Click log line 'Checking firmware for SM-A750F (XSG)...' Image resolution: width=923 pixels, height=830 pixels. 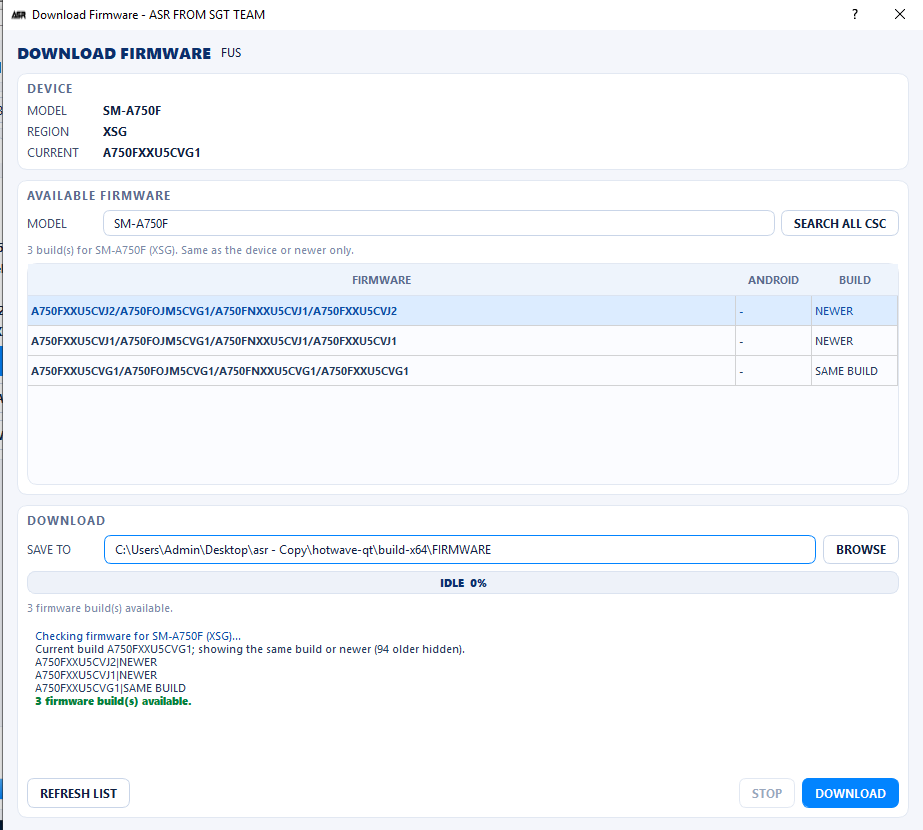click(138, 636)
